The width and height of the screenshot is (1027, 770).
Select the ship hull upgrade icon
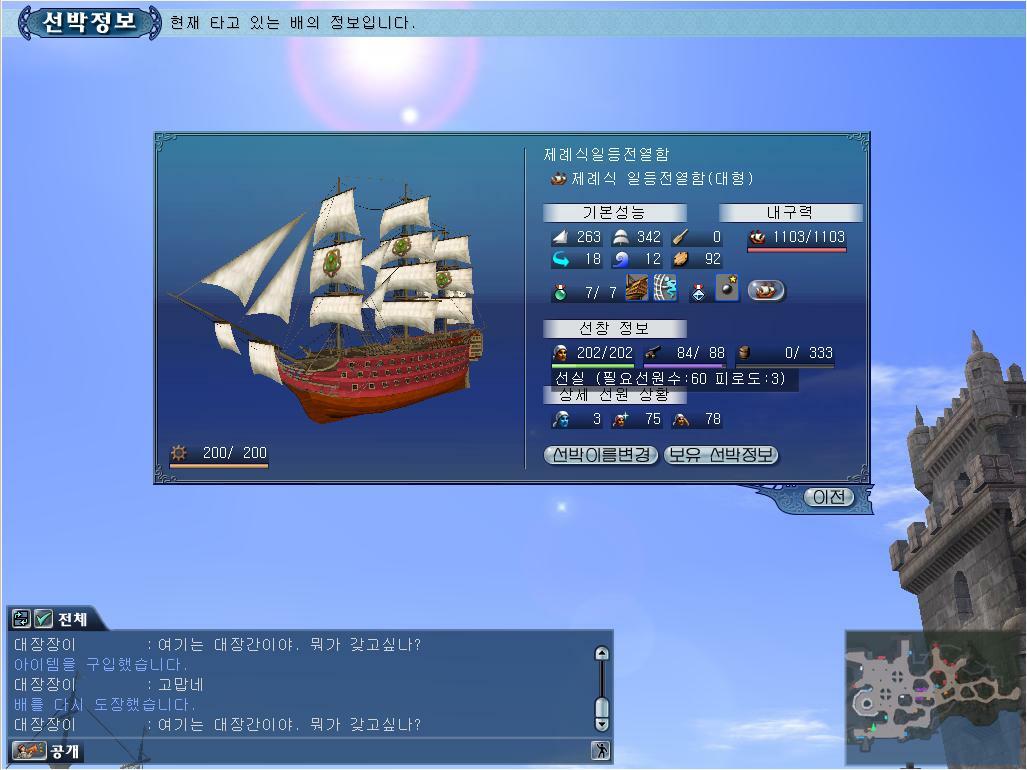637,290
